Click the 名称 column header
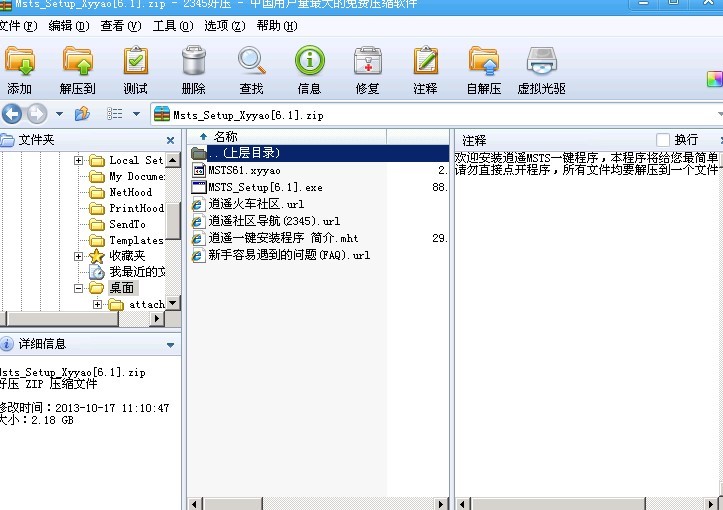Image resolution: width=723 pixels, height=510 pixels. [x=225, y=136]
